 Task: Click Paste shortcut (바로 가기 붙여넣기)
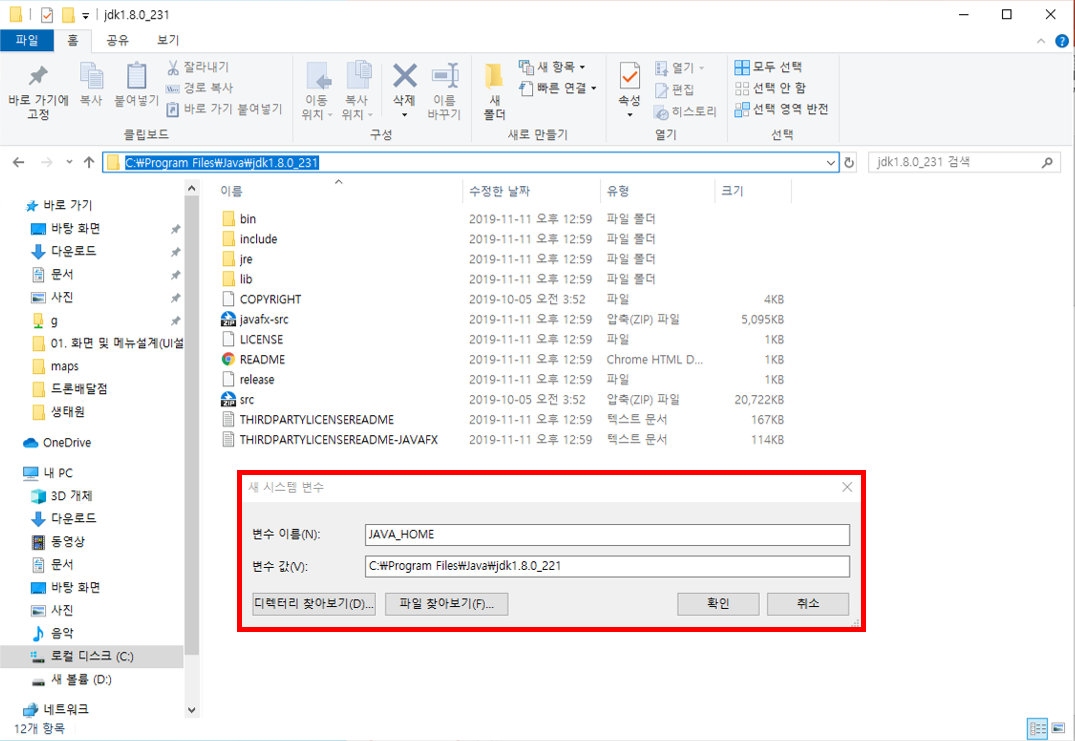point(225,109)
